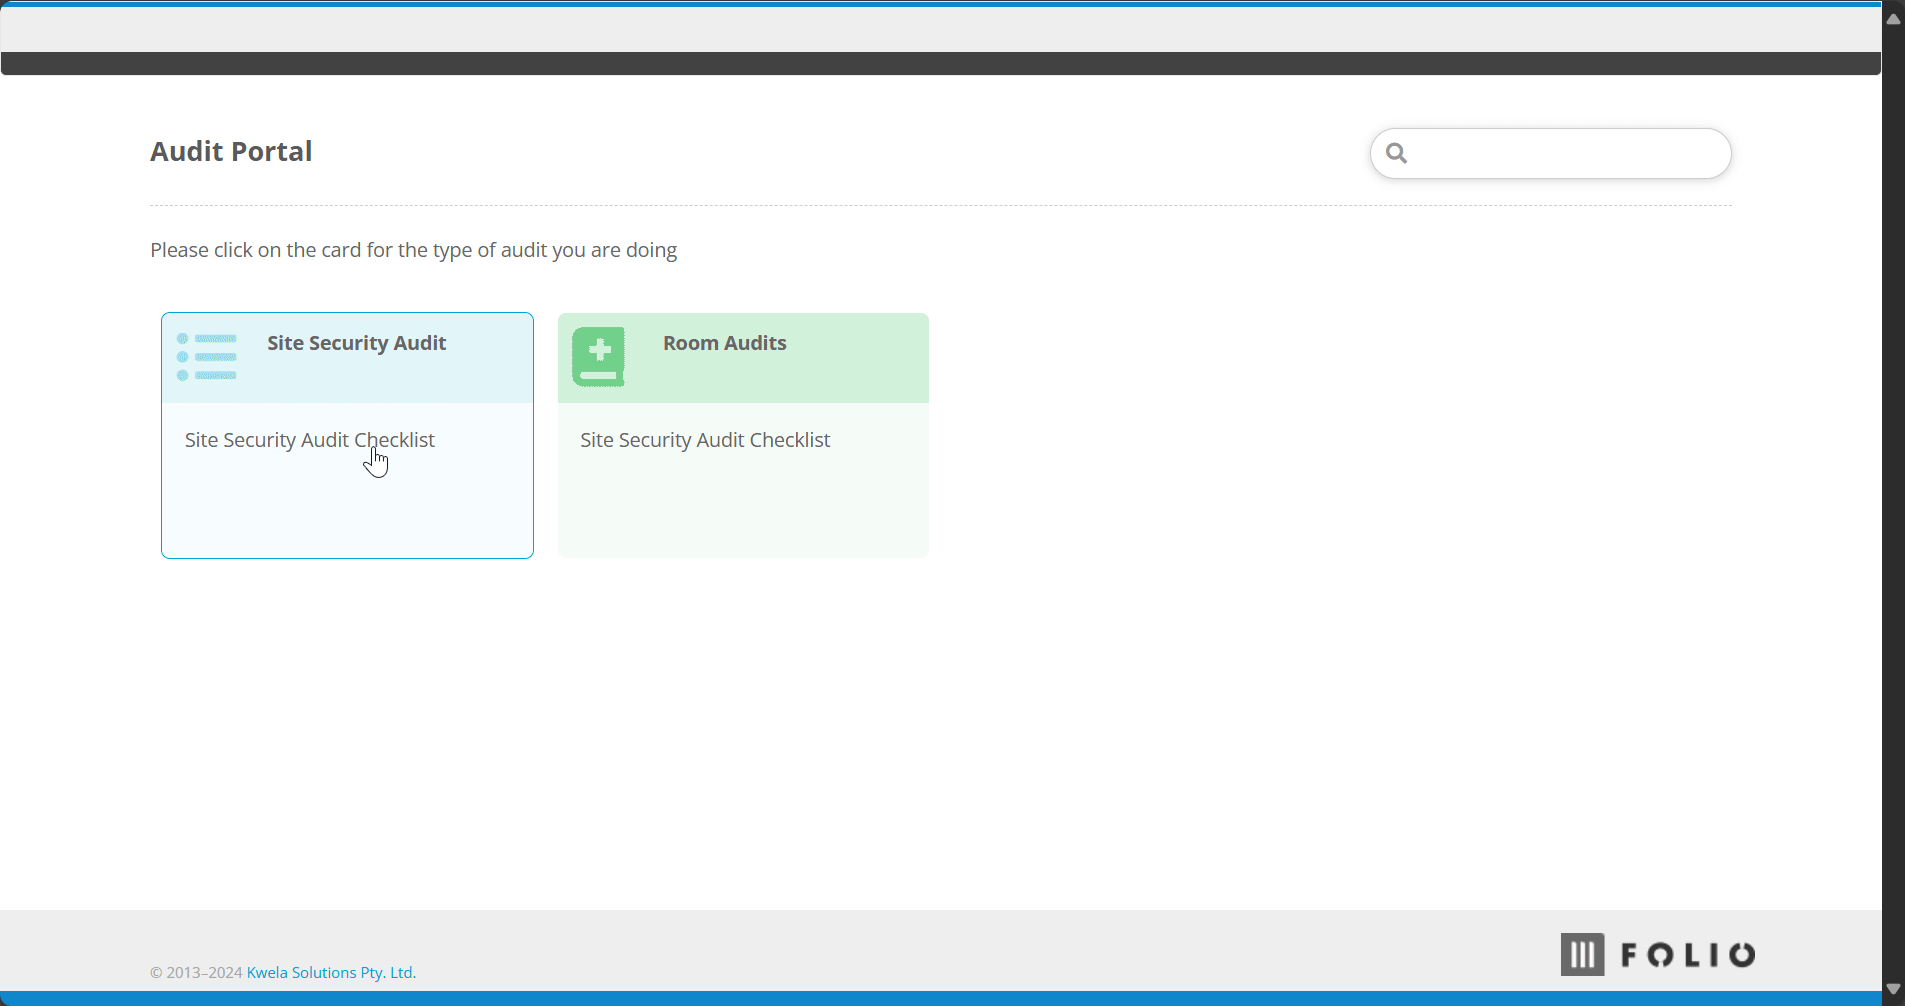Click the scrollbar up arrow
The width and height of the screenshot is (1905, 1006).
coord(1893,19)
